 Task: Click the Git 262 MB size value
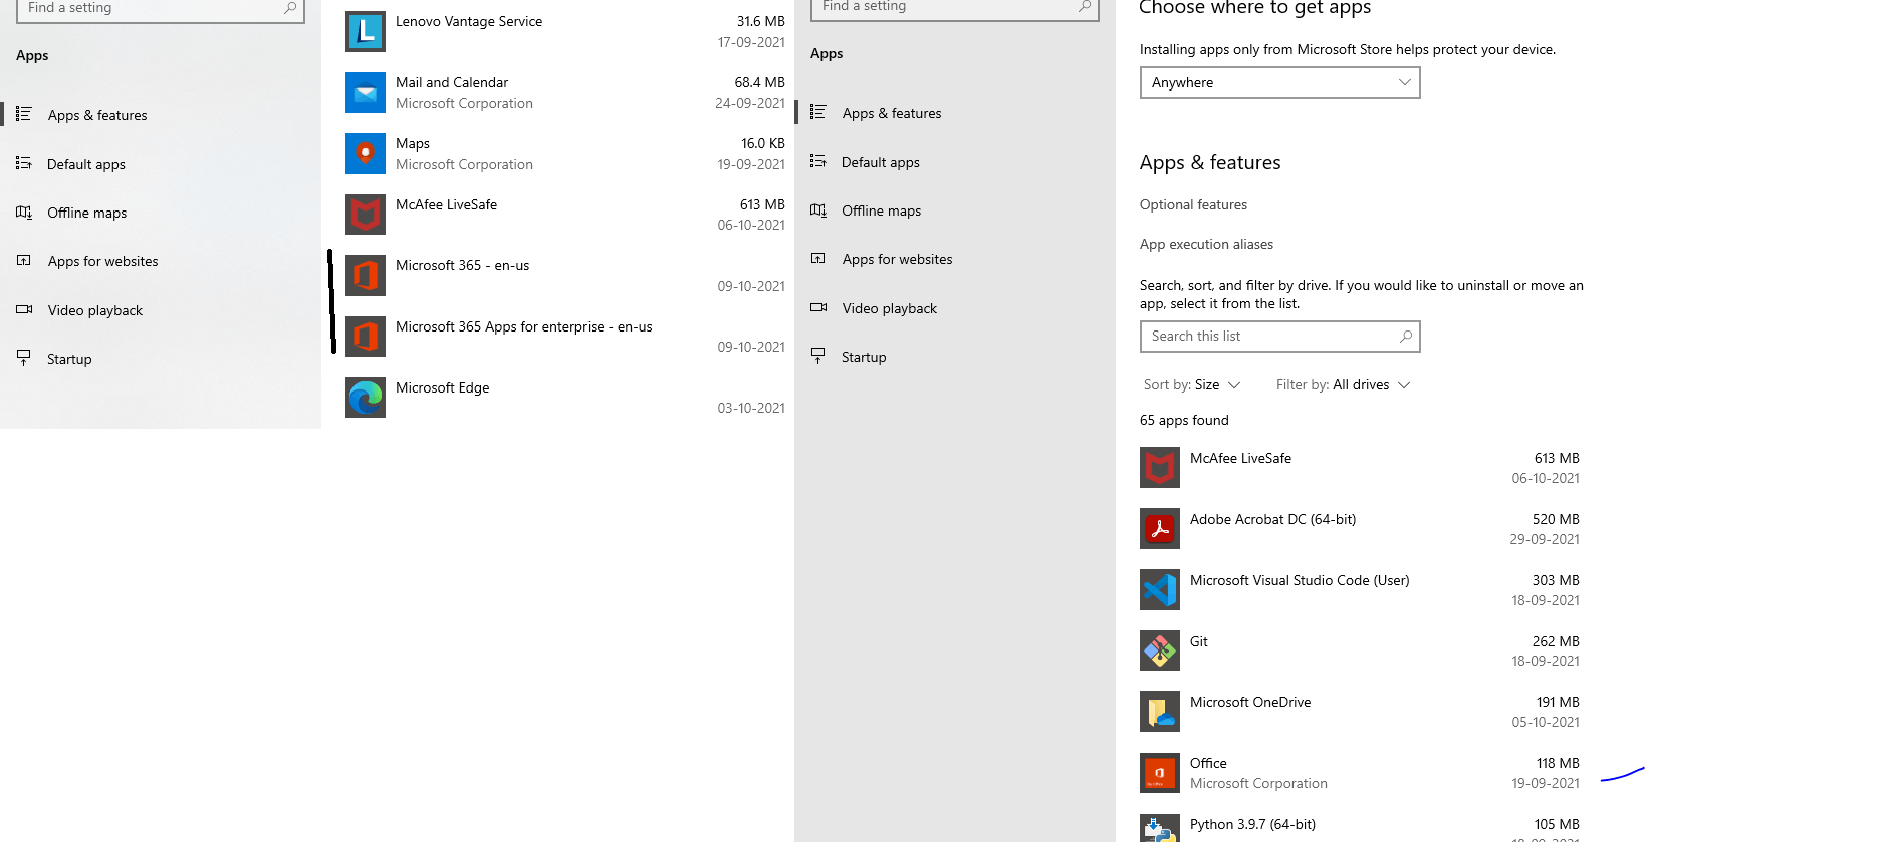1556,641
